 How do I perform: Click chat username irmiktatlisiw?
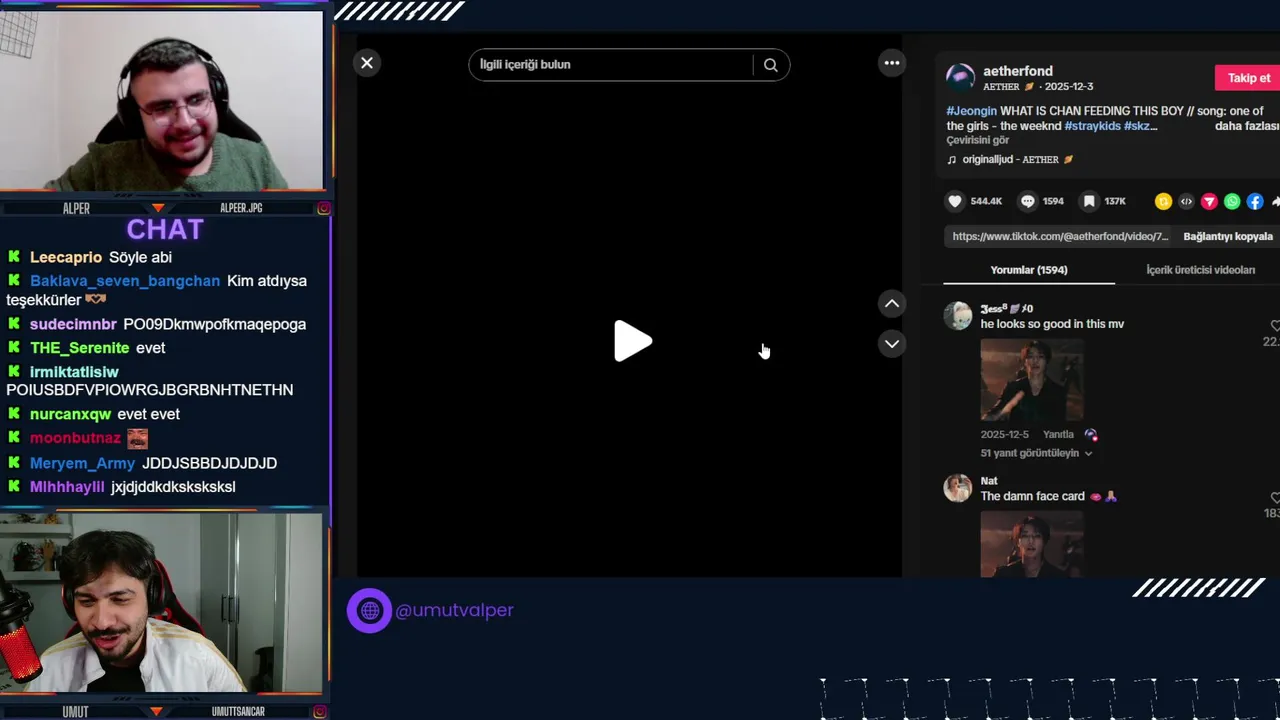click(74, 372)
